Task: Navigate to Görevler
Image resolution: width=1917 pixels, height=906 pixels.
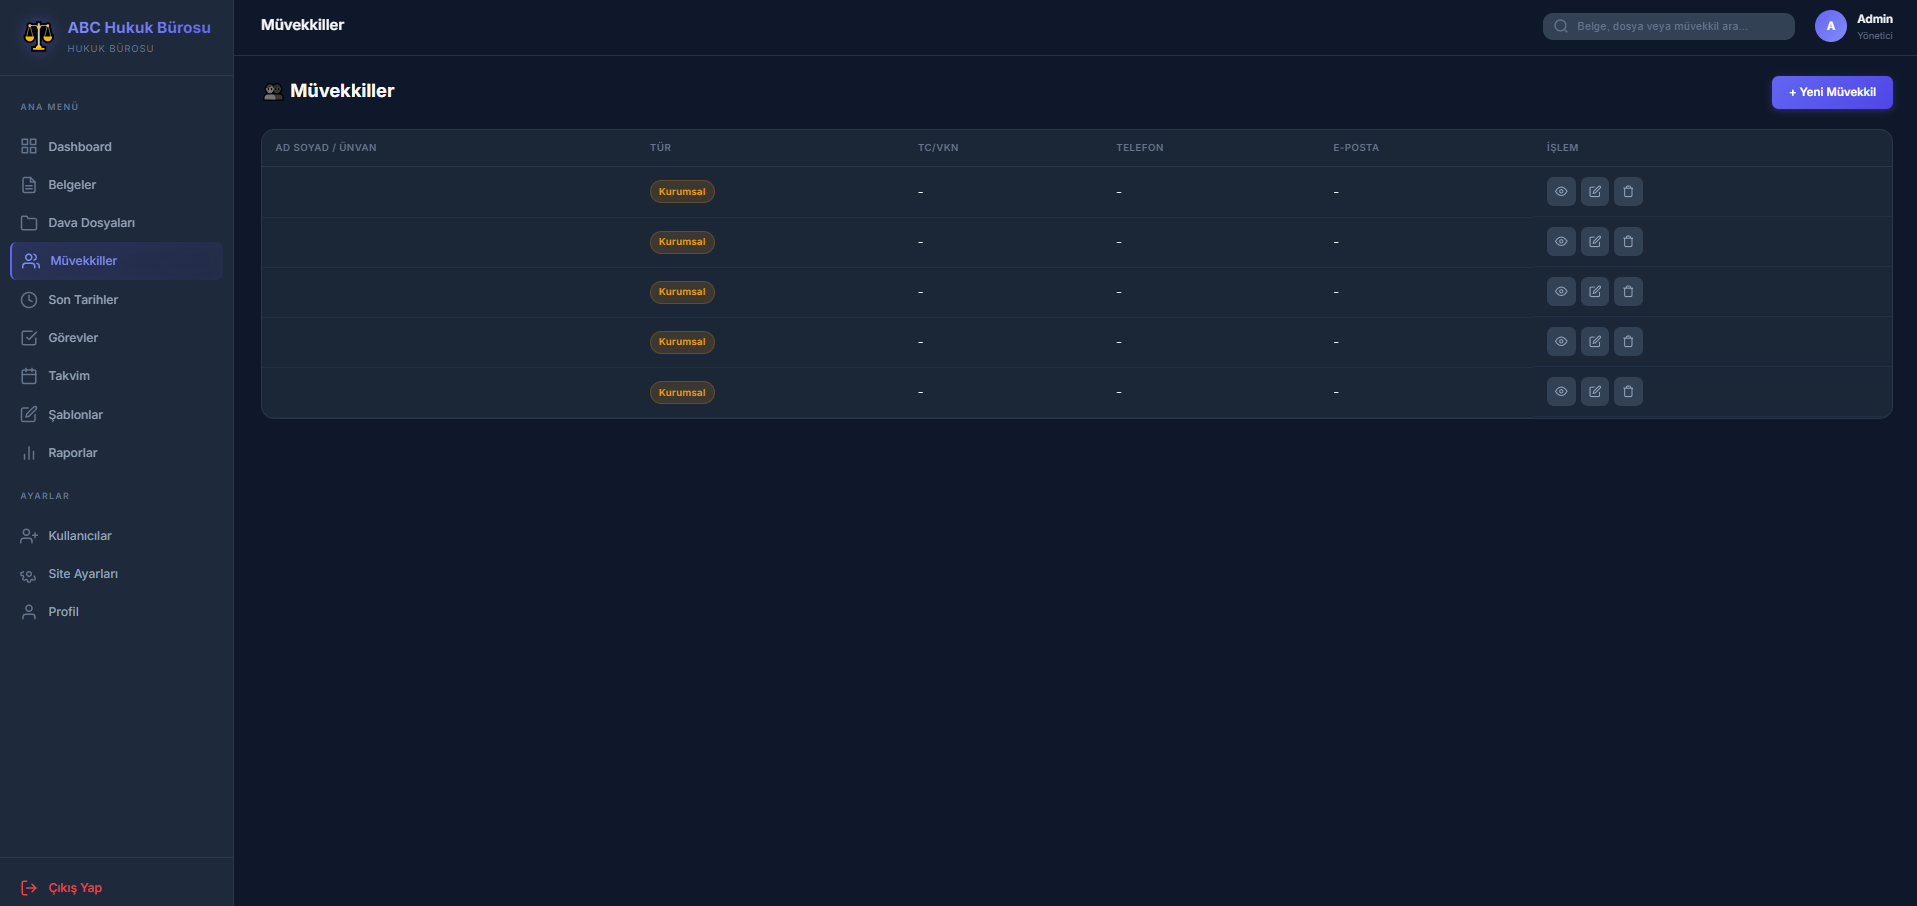Action: pyautogui.click(x=116, y=338)
